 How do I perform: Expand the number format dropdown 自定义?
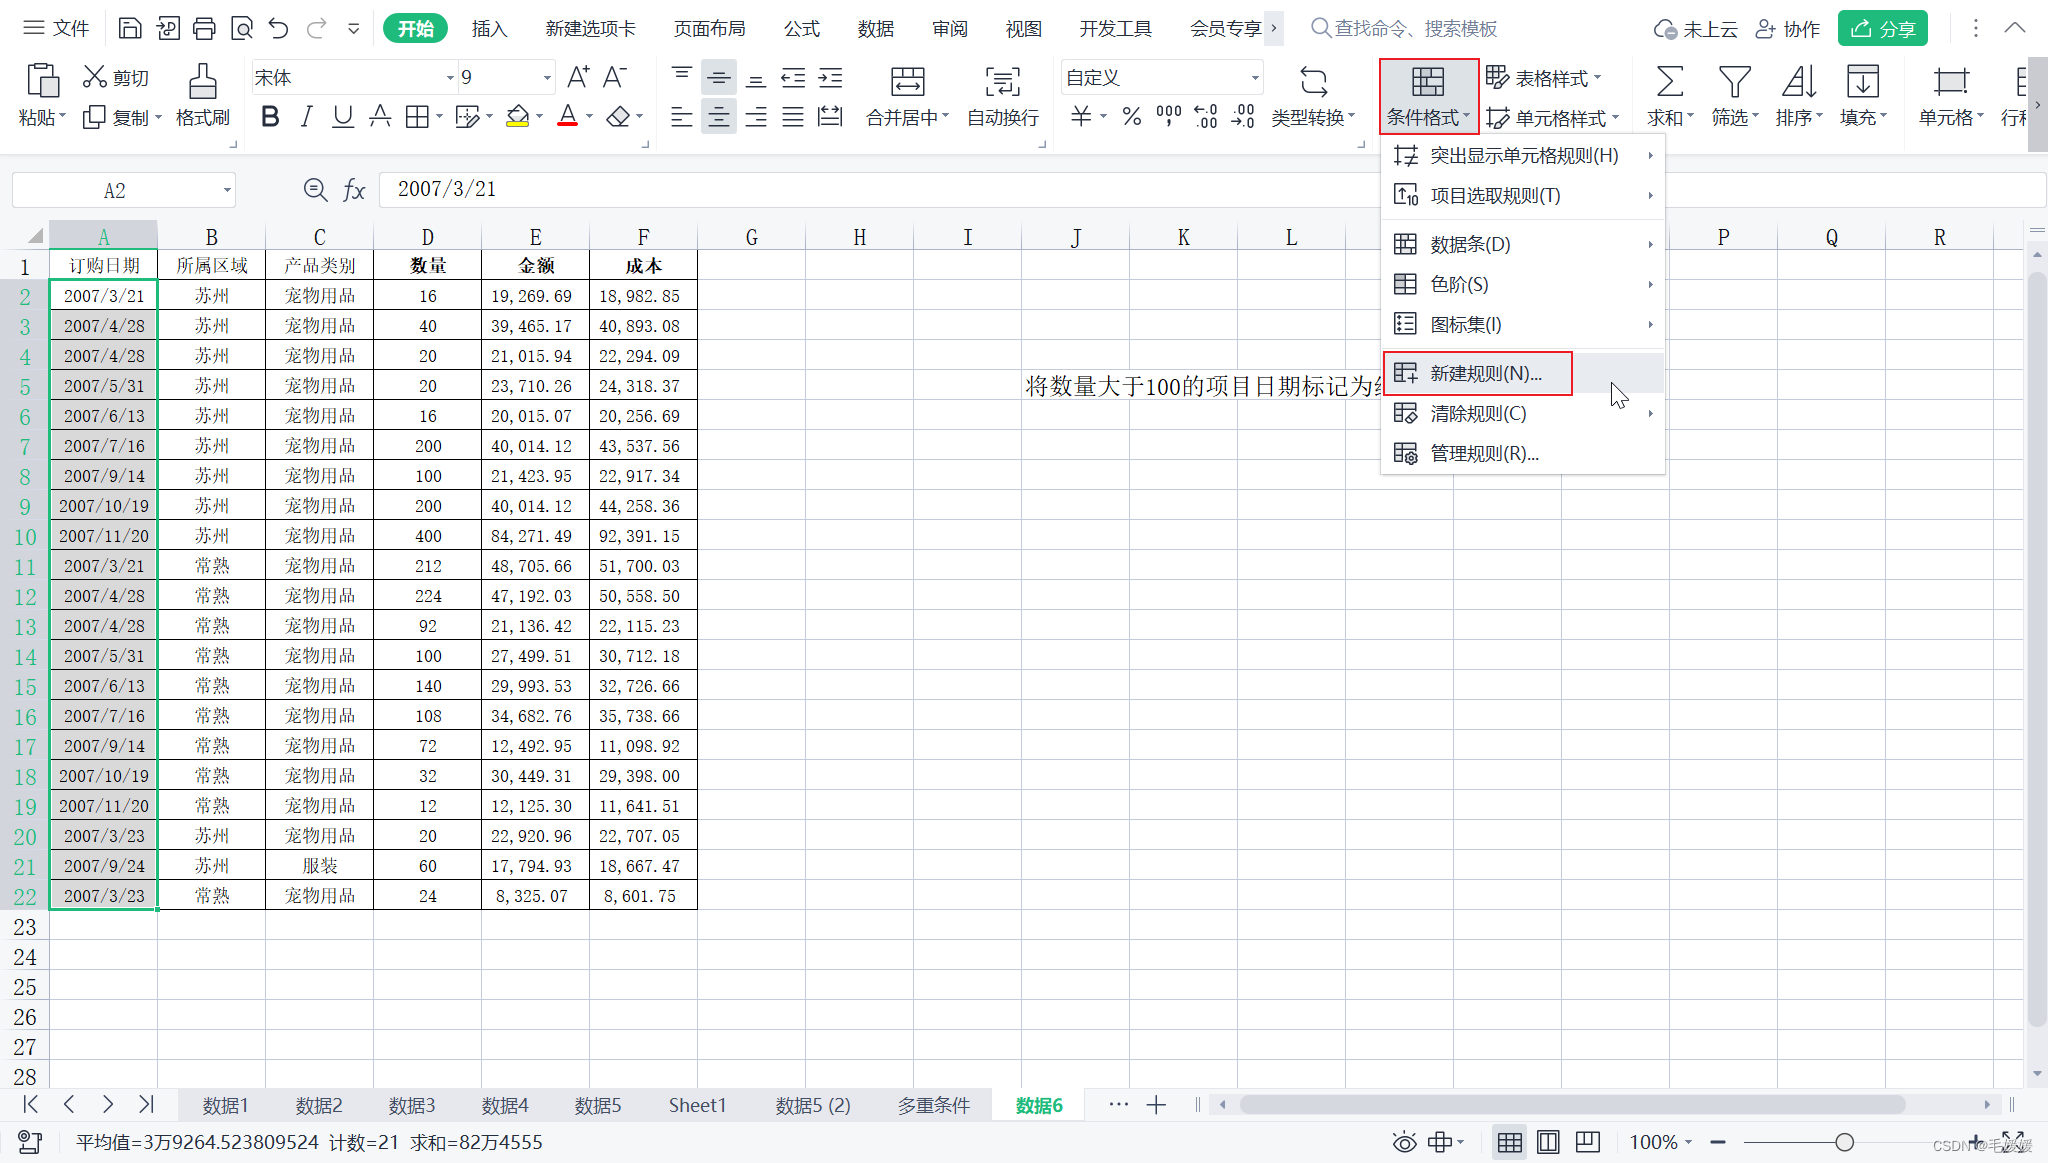click(1254, 78)
